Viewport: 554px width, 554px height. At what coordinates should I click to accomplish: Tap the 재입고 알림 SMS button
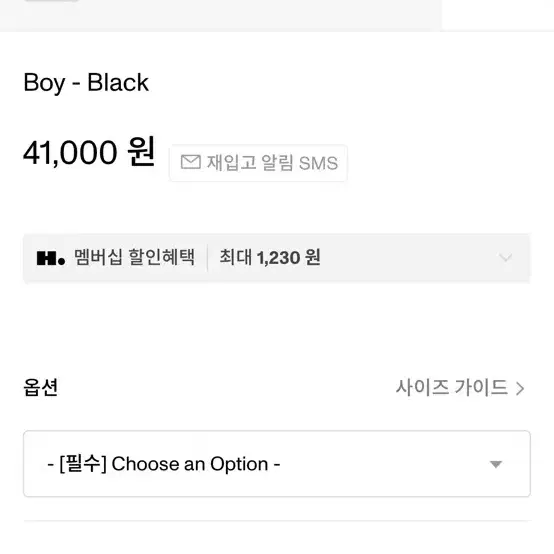[259, 163]
